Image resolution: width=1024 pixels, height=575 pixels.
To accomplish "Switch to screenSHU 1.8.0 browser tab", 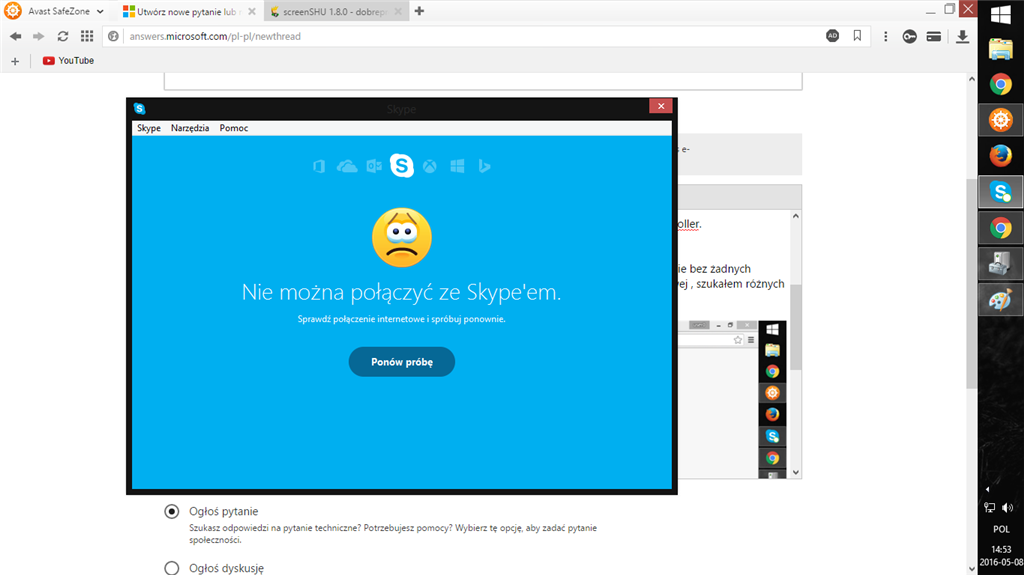I will tap(336, 11).
